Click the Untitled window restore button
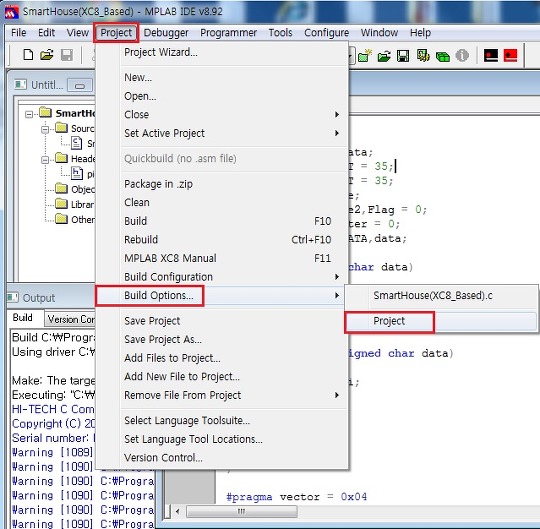This screenshot has height=529, width=540. tap(80, 85)
